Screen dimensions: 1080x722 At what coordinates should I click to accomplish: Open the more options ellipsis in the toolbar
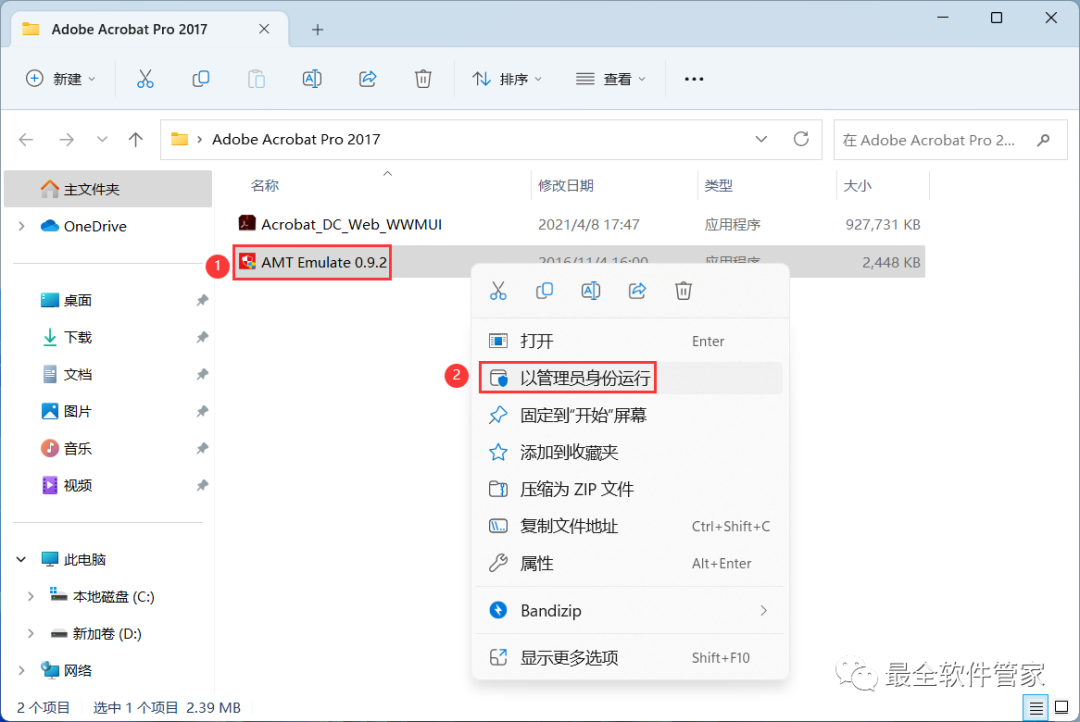tap(694, 79)
